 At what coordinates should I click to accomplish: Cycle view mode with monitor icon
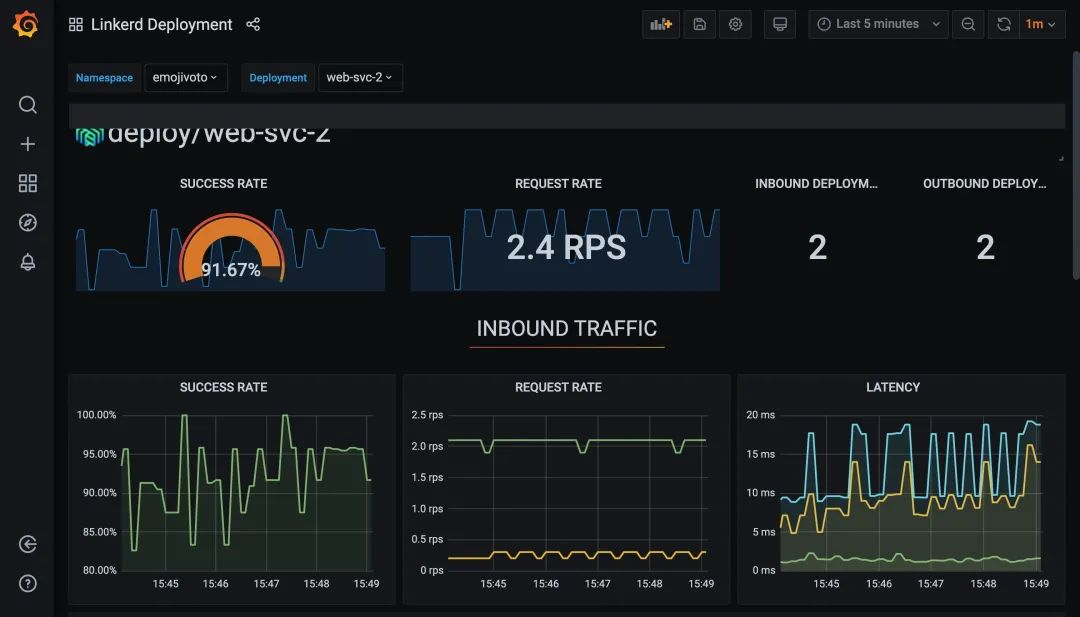(780, 24)
